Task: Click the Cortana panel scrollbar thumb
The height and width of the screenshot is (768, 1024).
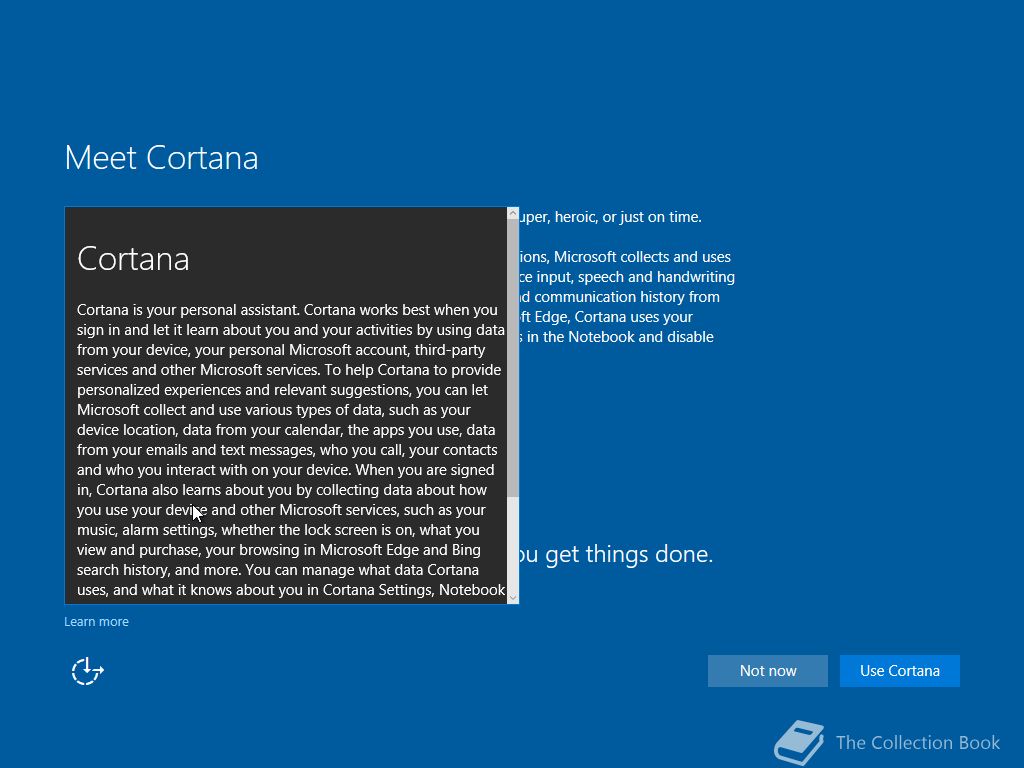Action: click(x=513, y=358)
